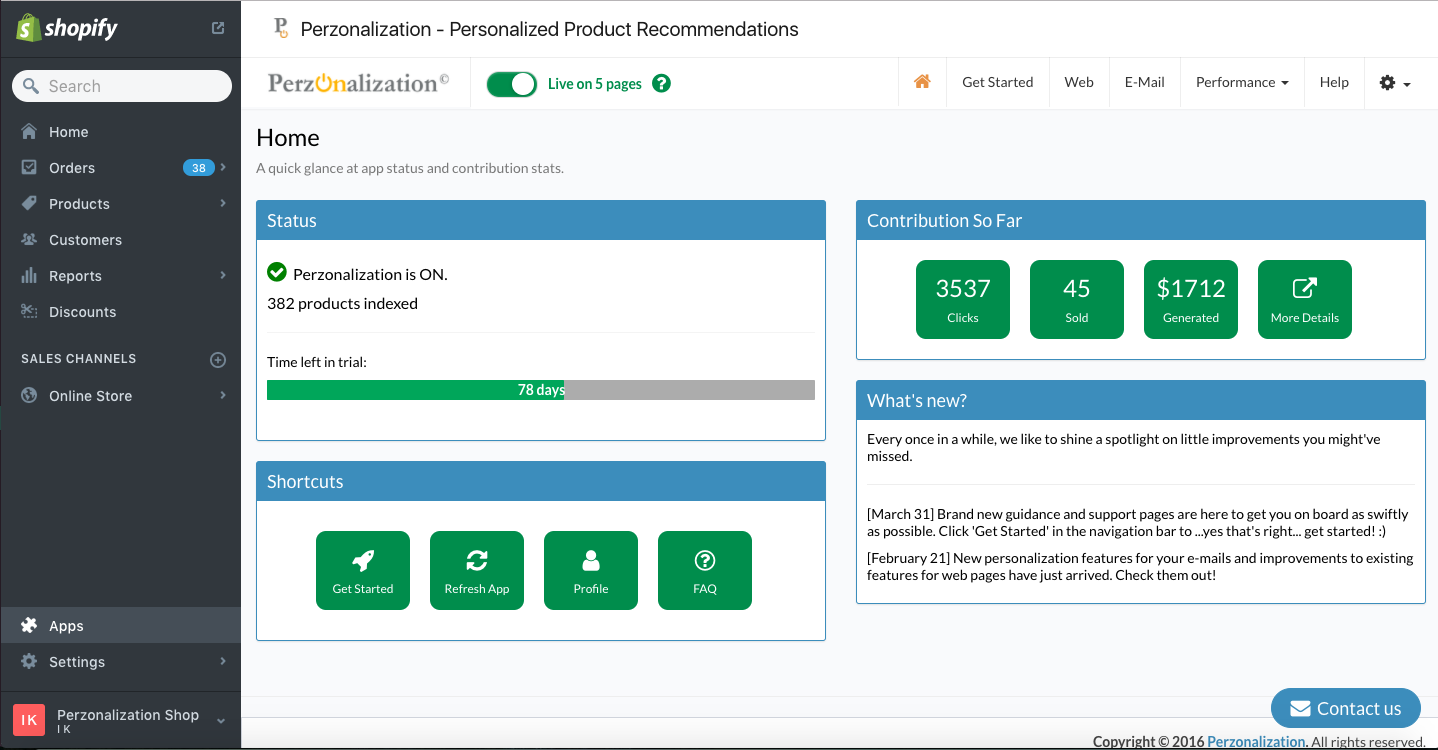
Task: Open the E-Mail navigation tab
Action: 1144,83
